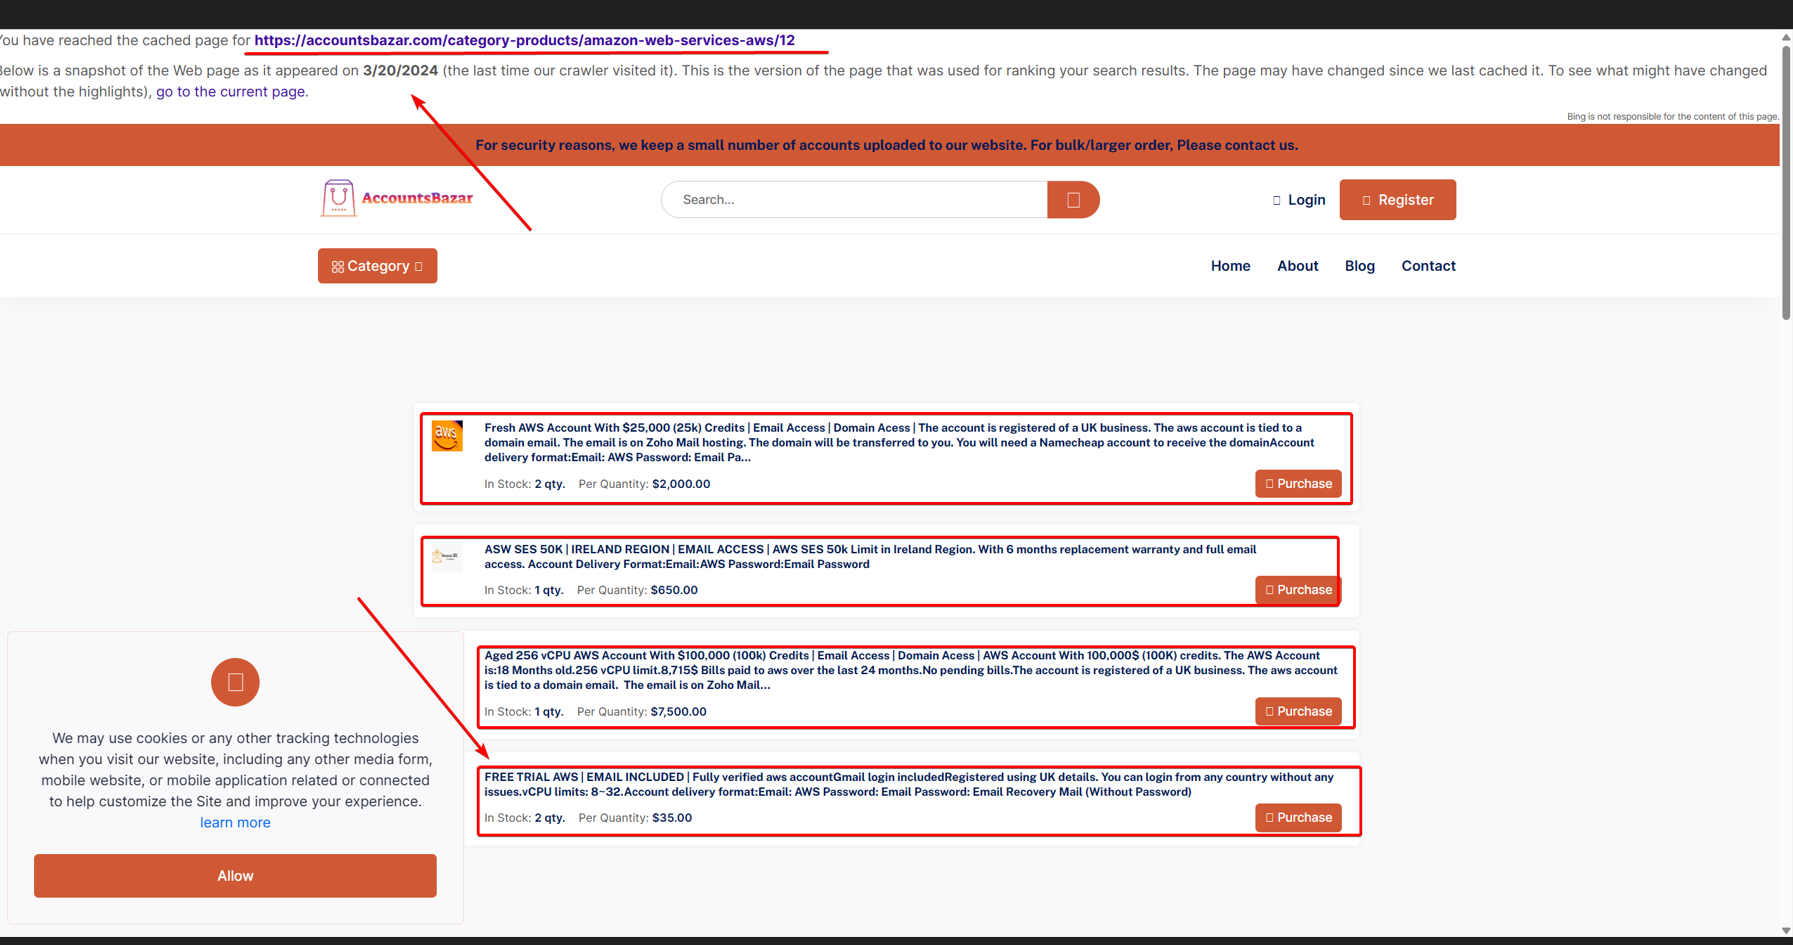Image resolution: width=1793 pixels, height=945 pixels.
Task: Open the Login link
Action: click(x=1299, y=200)
